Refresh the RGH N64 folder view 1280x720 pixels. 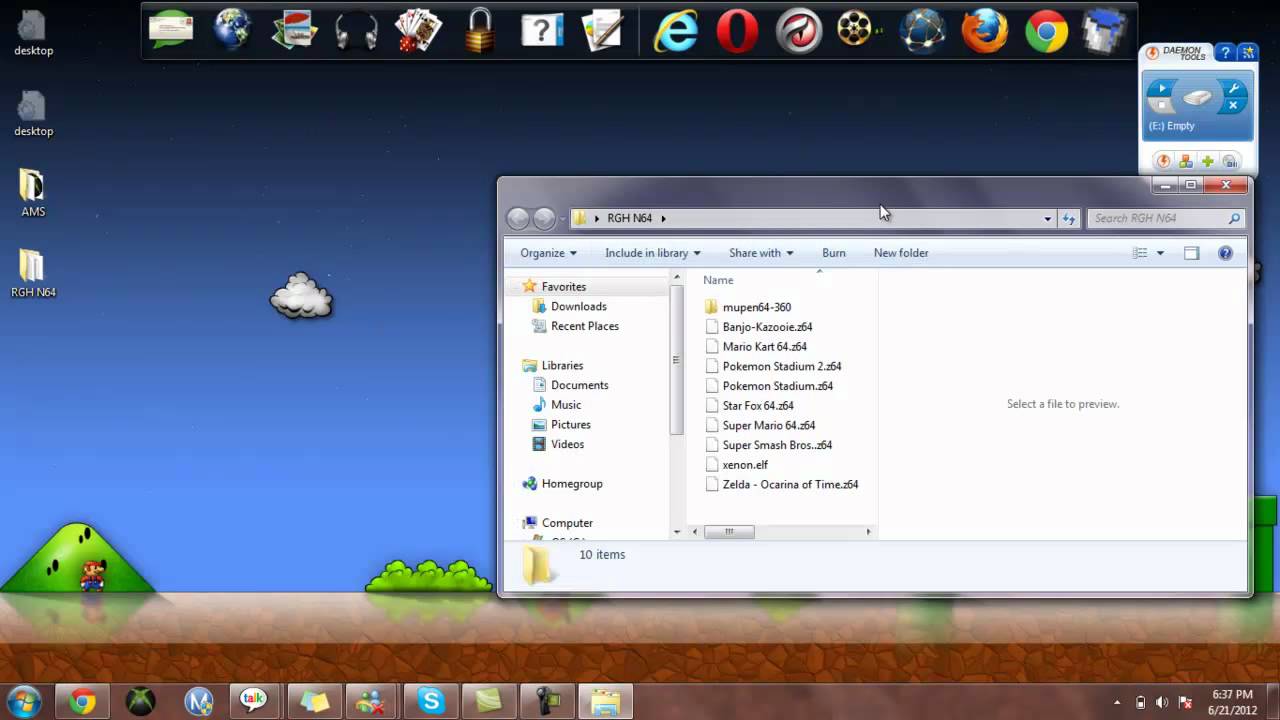pyautogui.click(x=1069, y=218)
